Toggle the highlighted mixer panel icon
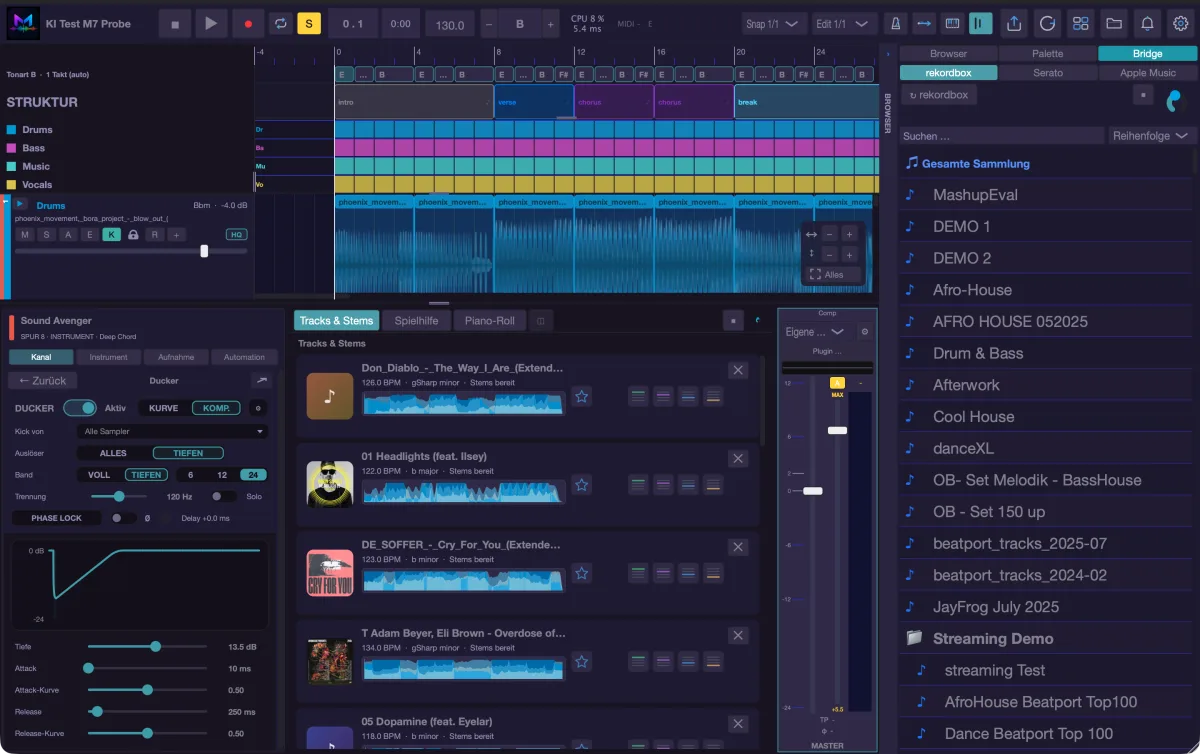The image size is (1200, 754). click(981, 23)
